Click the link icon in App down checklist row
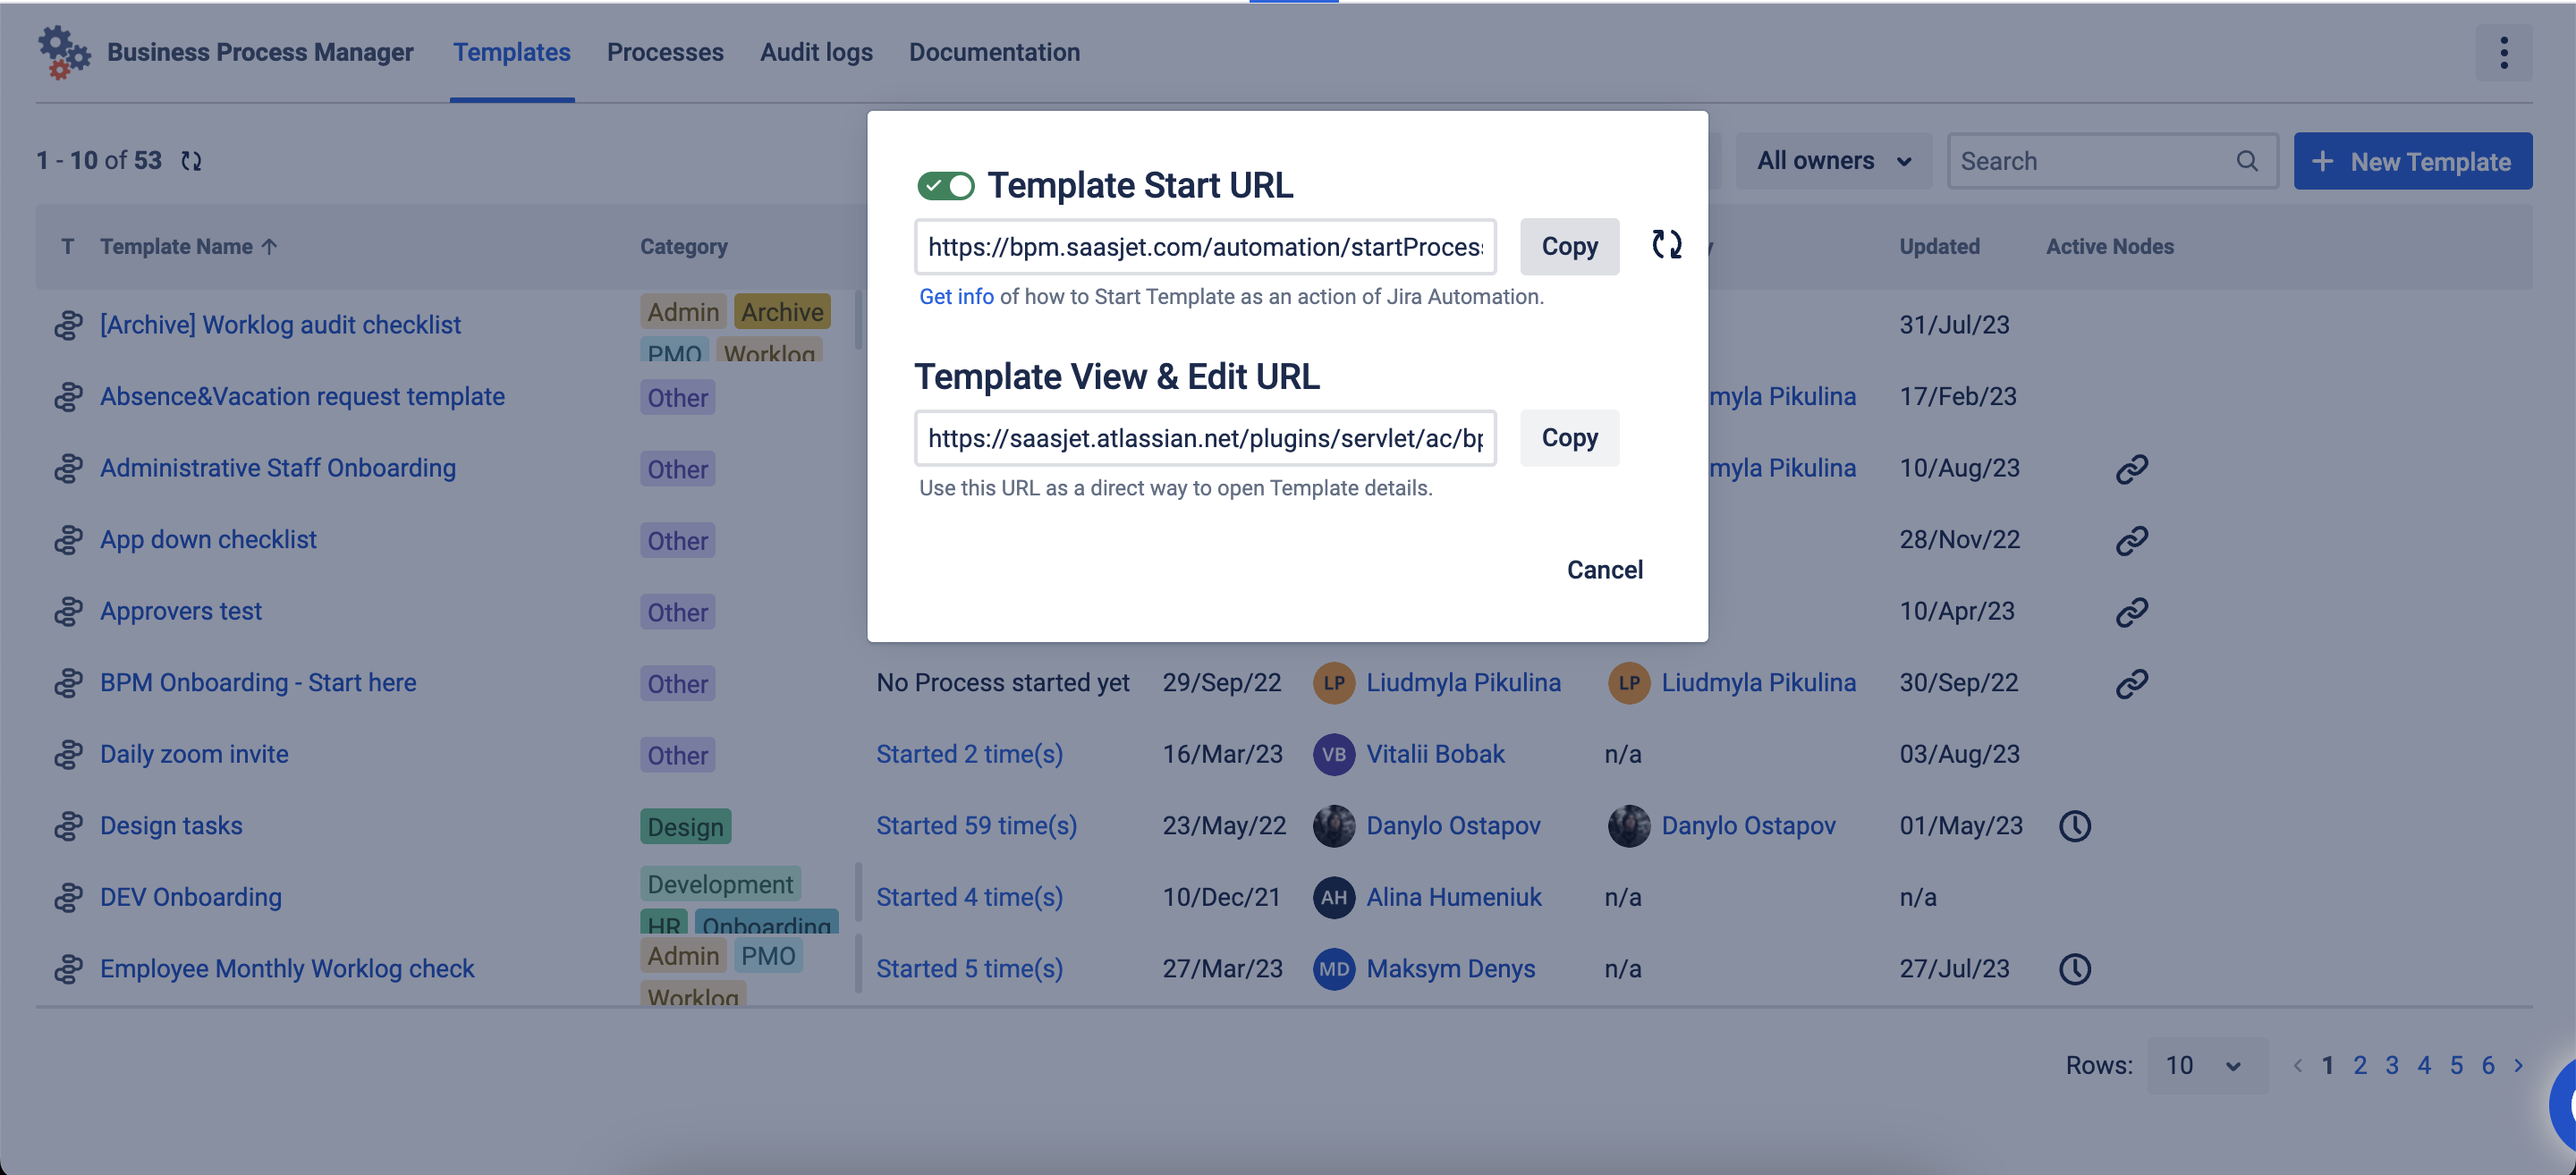The height and width of the screenshot is (1175, 2576). 2131,540
